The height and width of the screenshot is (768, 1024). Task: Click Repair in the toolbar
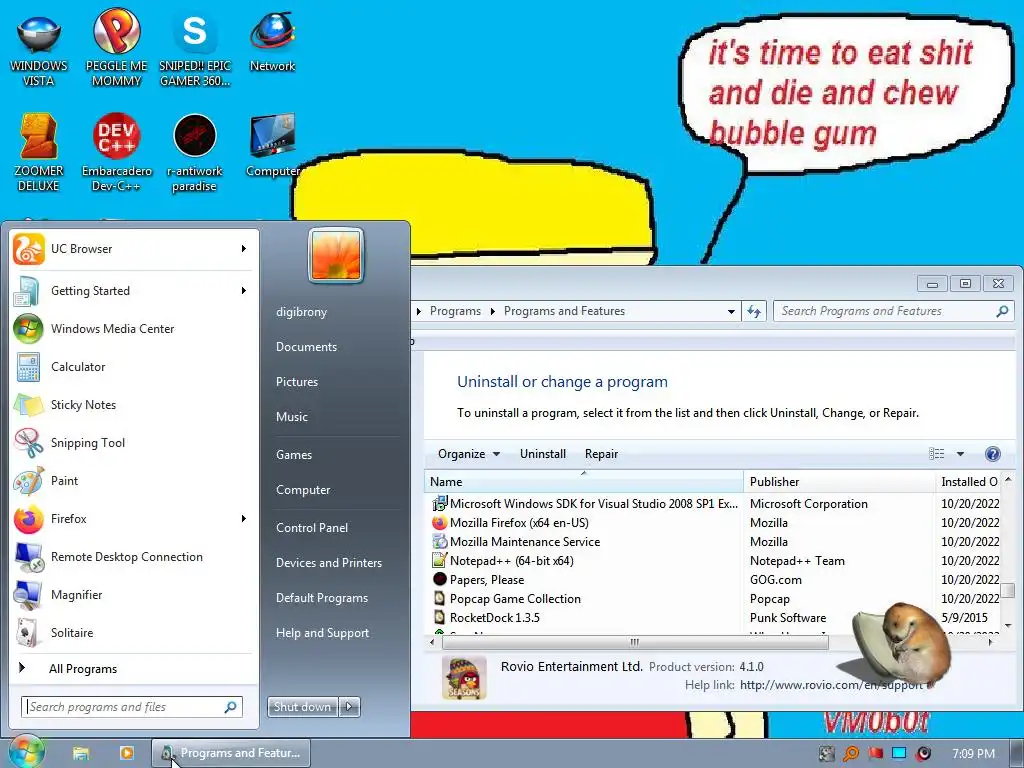(x=601, y=454)
